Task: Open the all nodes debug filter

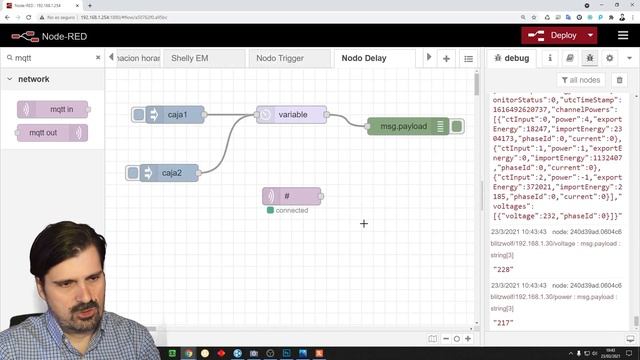Action: (x=581, y=80)
